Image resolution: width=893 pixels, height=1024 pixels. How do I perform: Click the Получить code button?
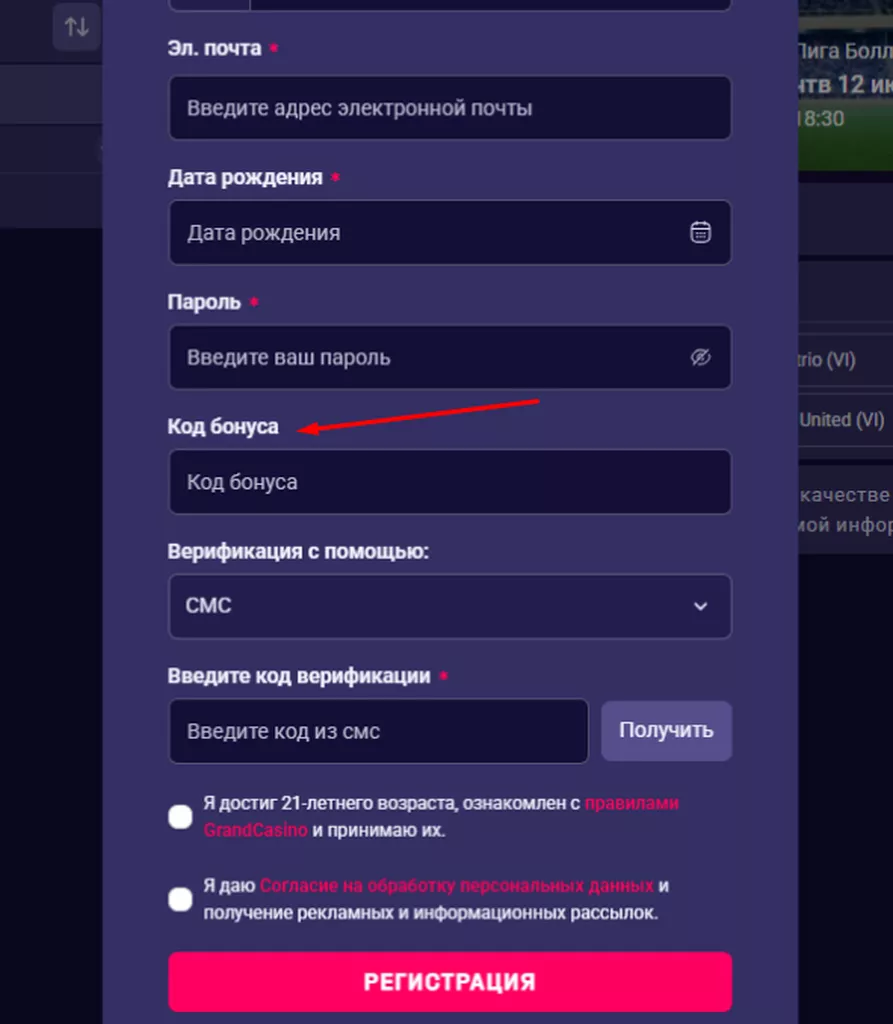(x=666, y=730)
